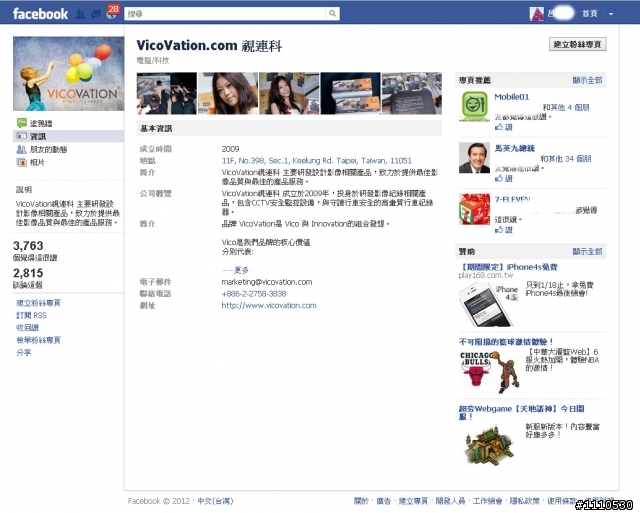
Task: Open the Keelung Rd. Taipei address link
Action: tap(317, 161)
